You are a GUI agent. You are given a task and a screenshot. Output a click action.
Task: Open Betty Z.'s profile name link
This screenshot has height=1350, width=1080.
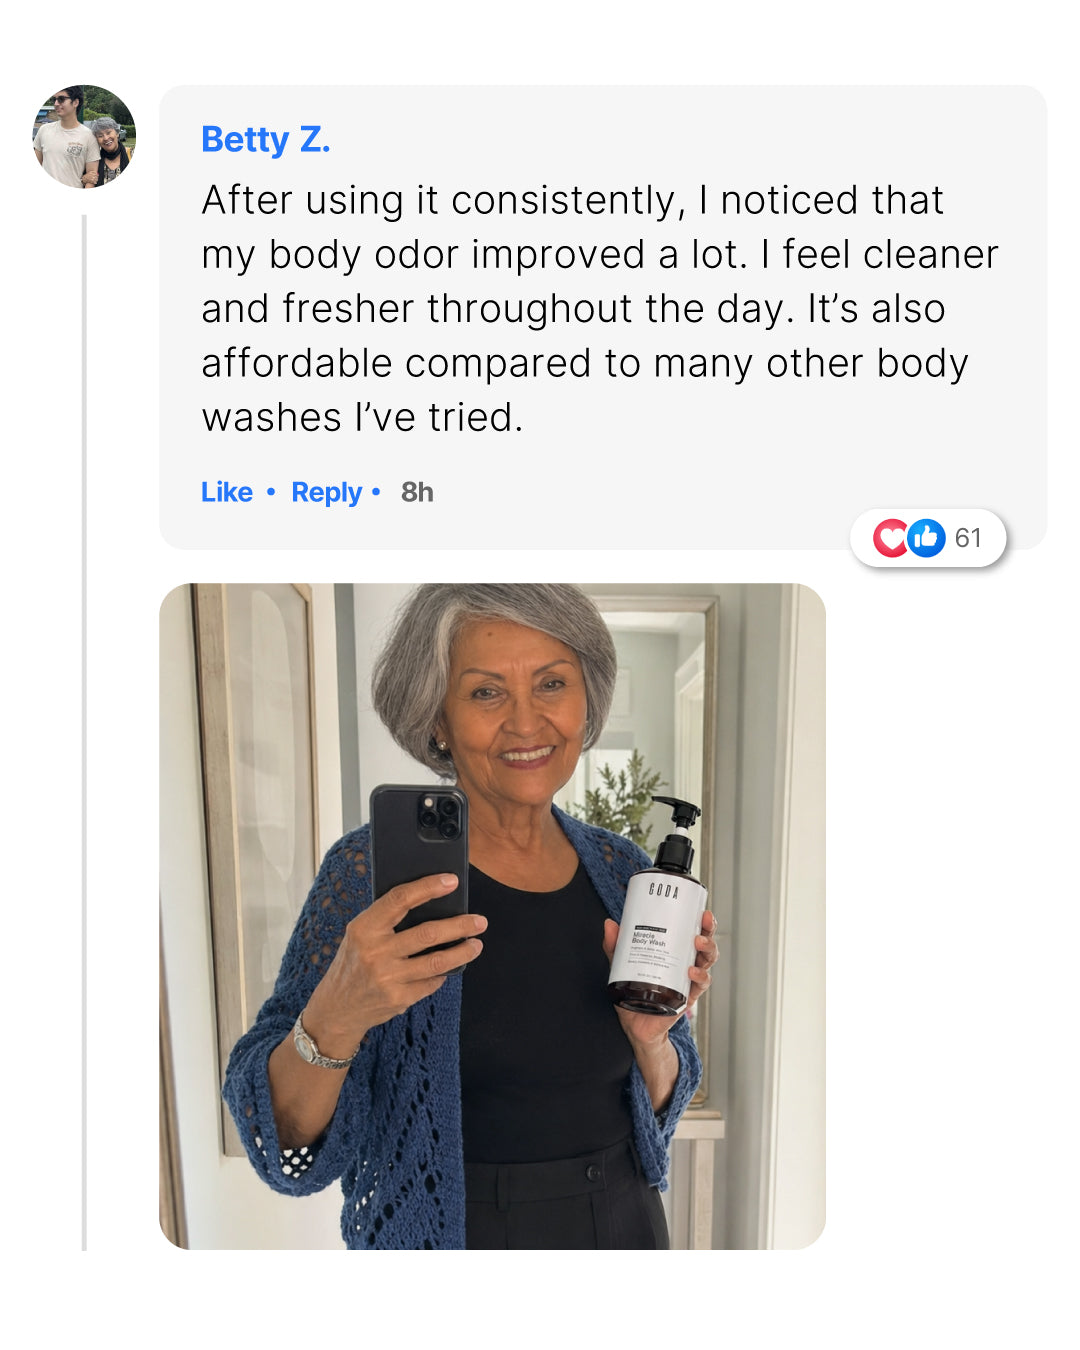coord(265,139)
